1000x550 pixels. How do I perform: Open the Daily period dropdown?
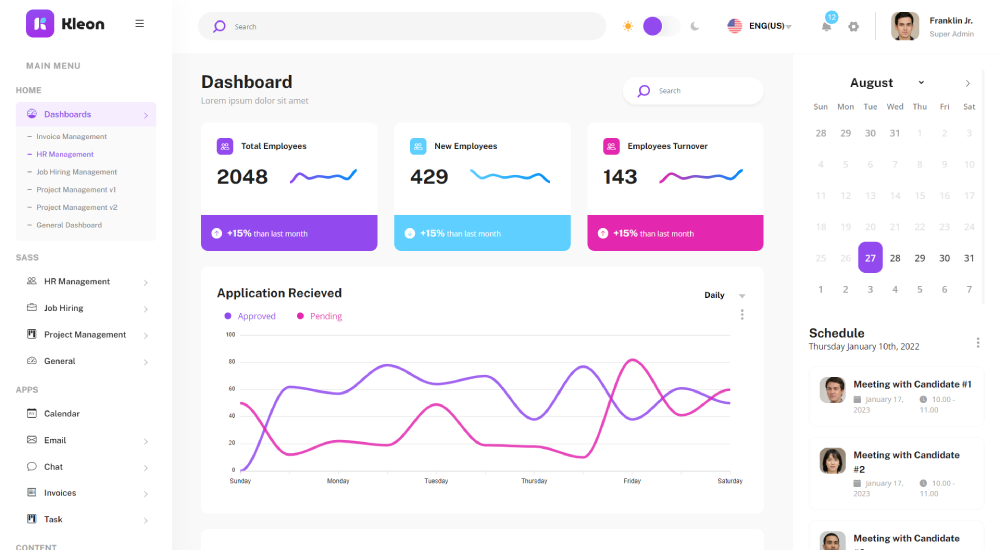click(725, 295)
